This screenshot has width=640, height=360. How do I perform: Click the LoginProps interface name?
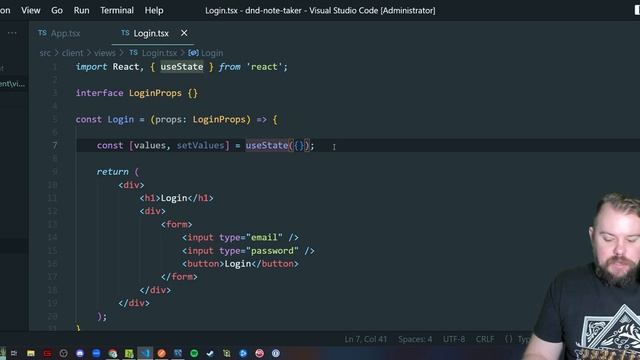click(155, 93)
